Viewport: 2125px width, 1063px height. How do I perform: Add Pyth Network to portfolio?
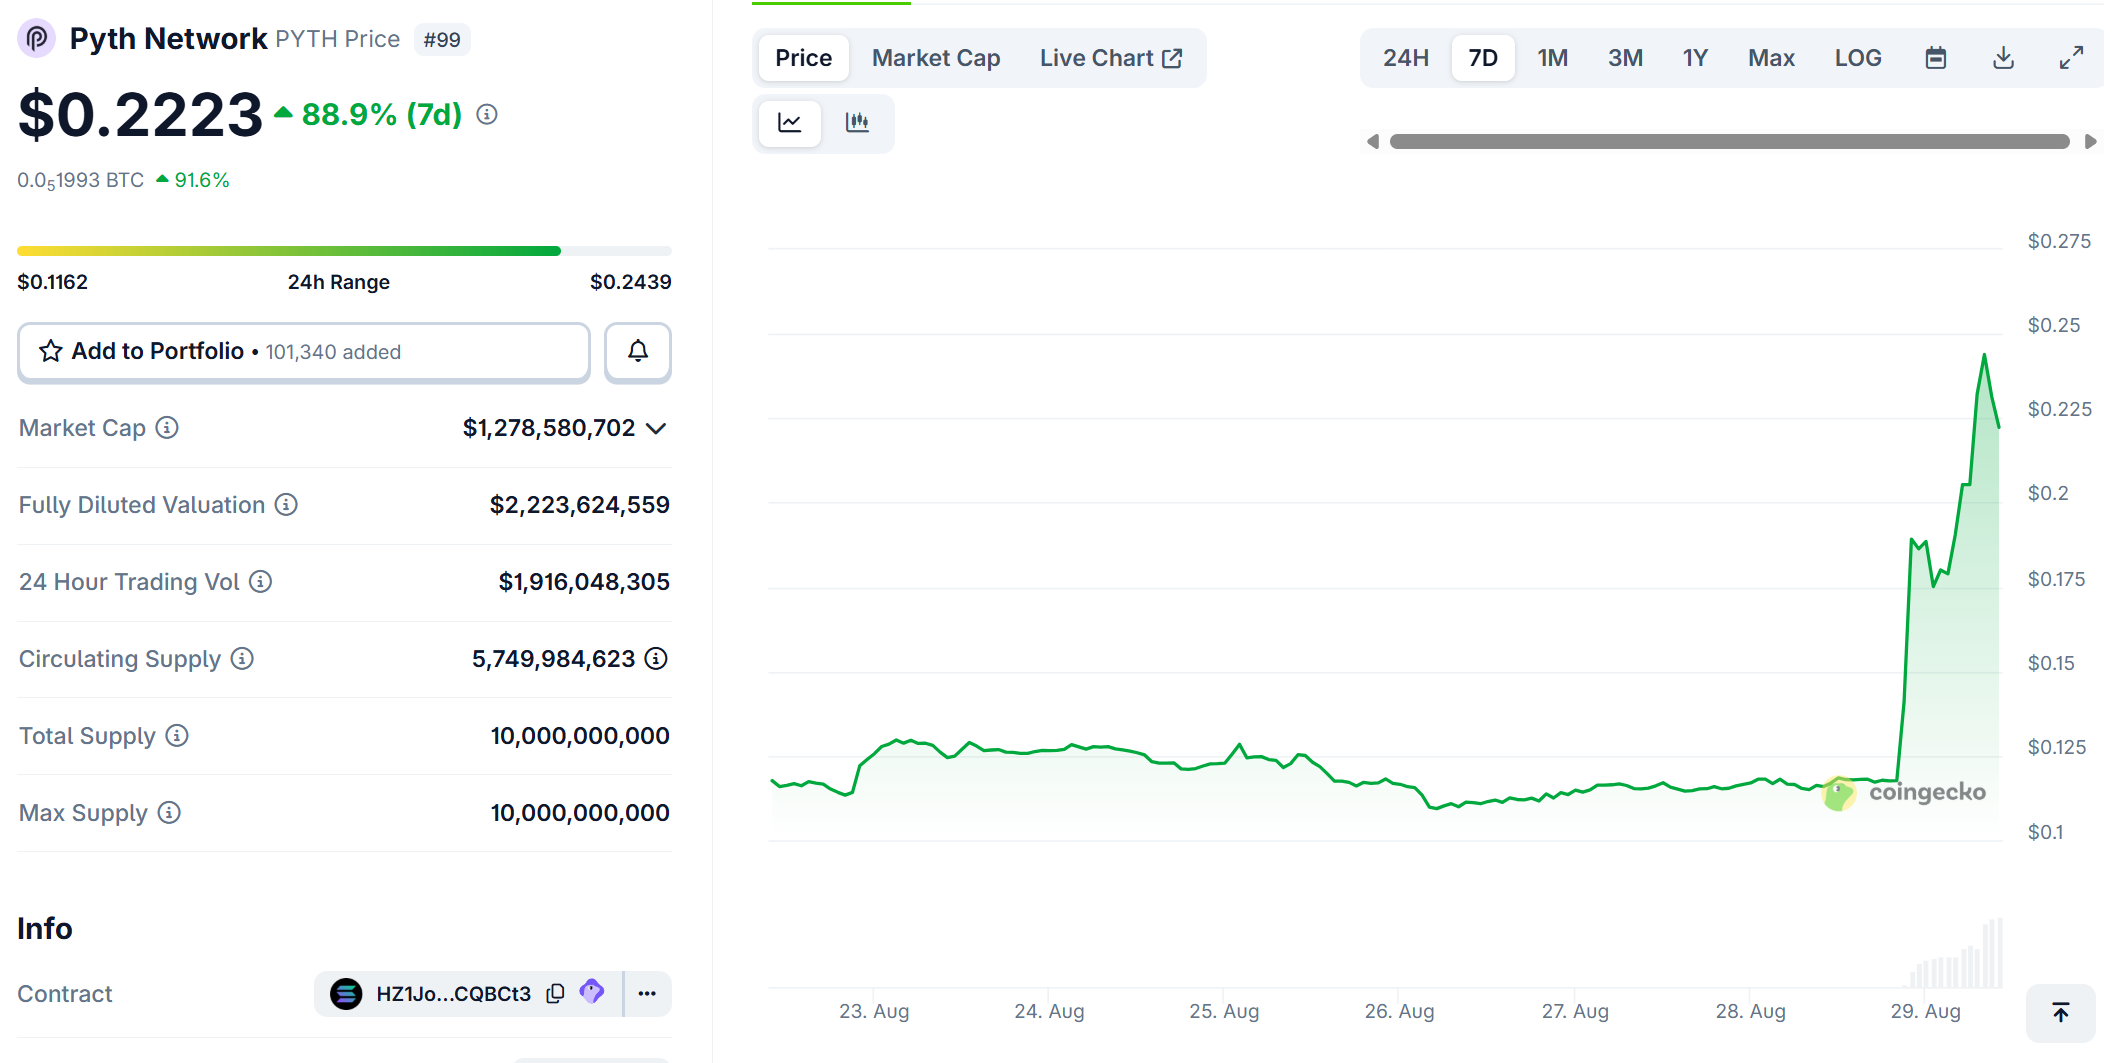tap(303, 351)
